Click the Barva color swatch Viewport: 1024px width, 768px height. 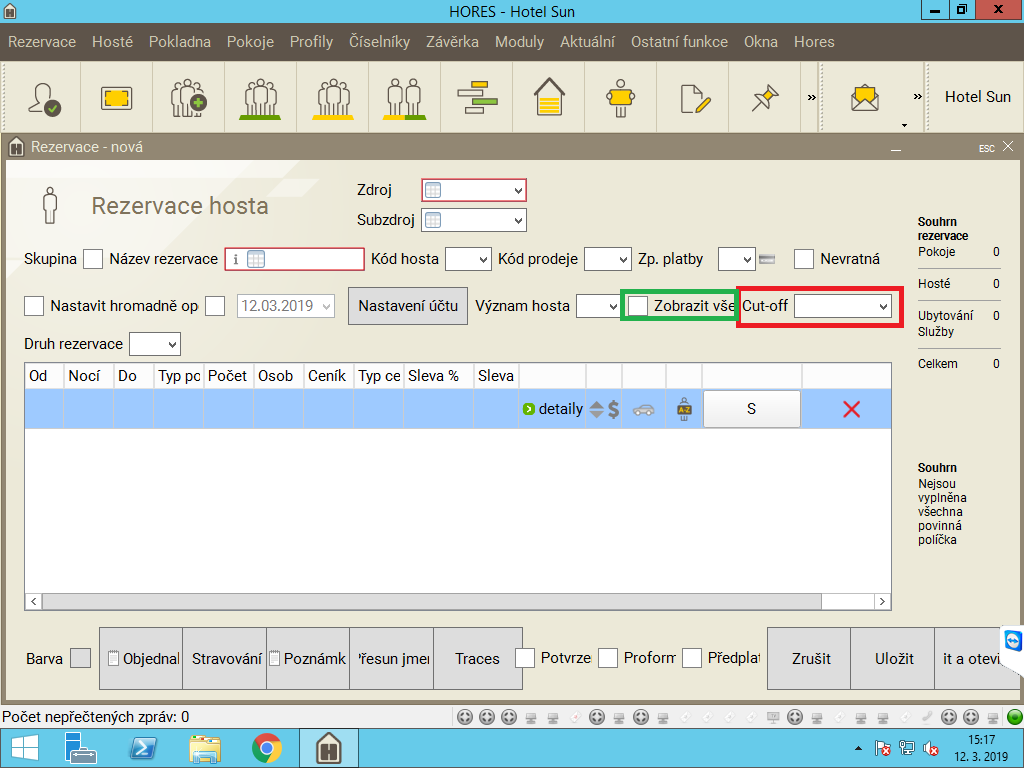[81, 658]
